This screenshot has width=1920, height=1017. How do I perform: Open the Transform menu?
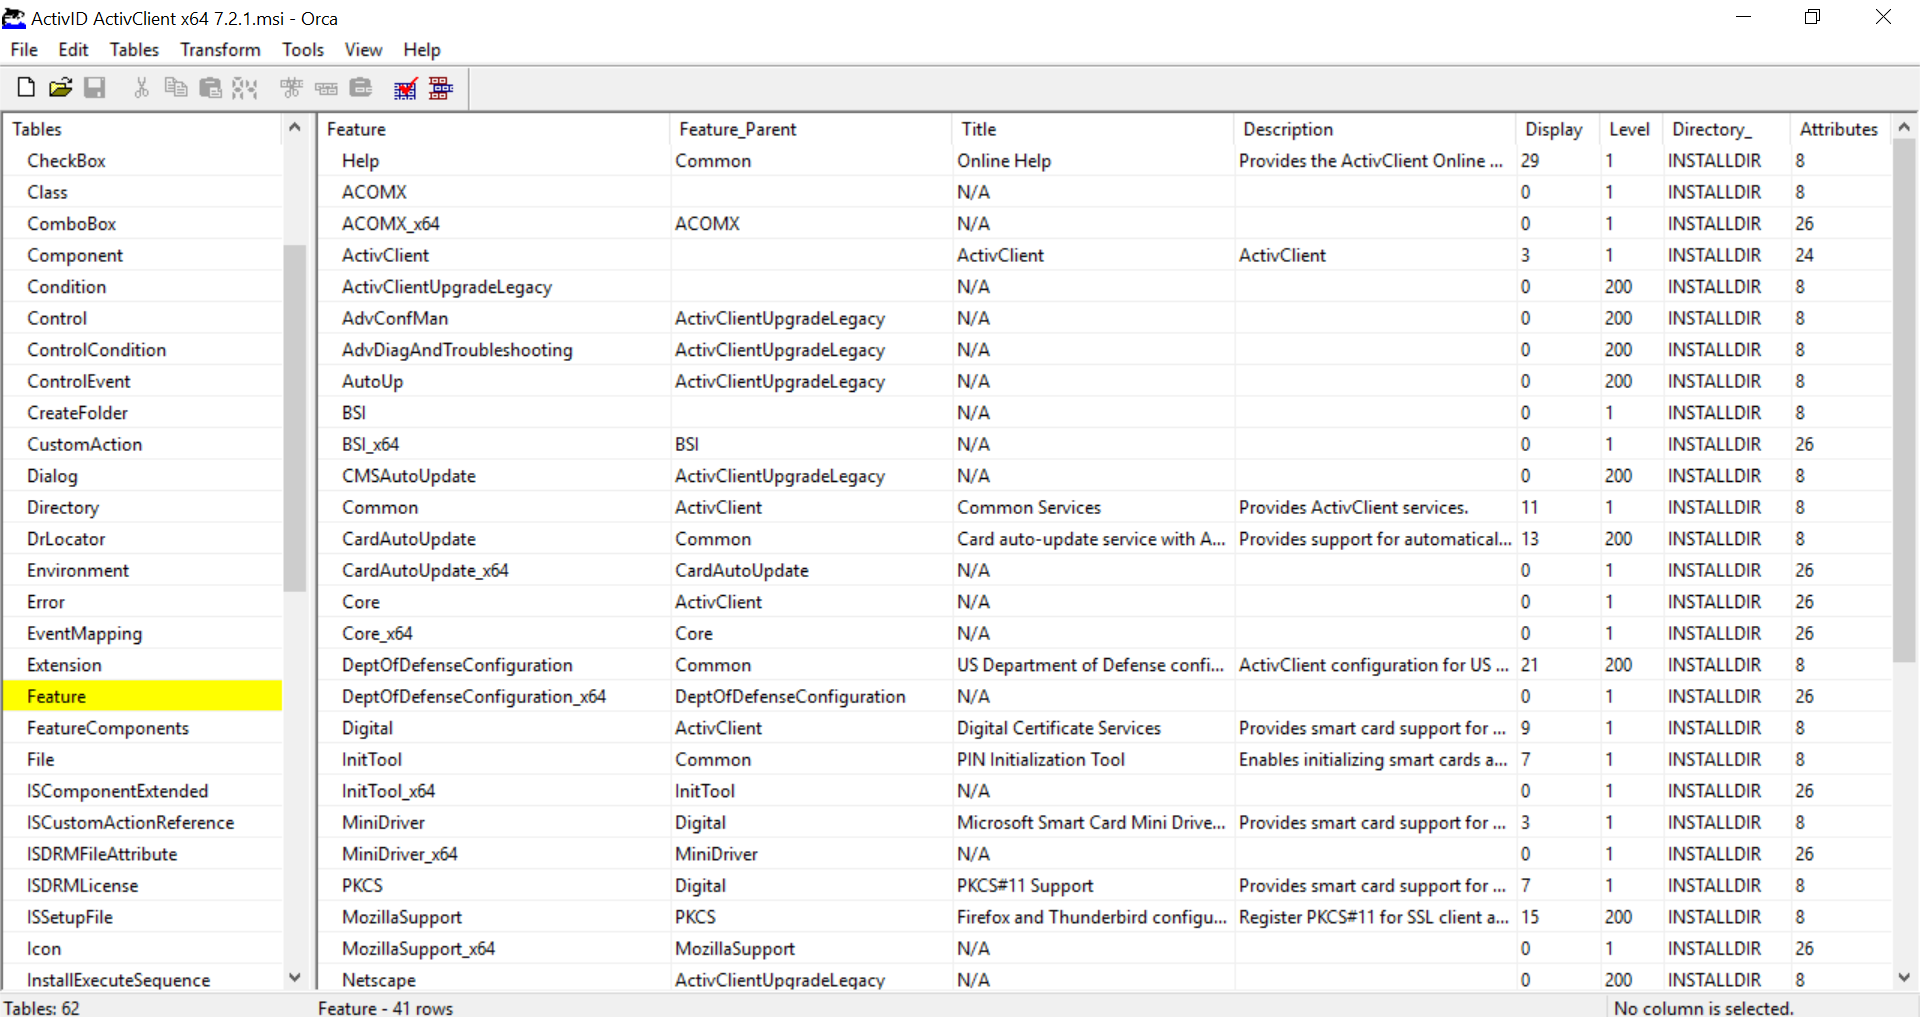pyautogui.click(x=219, y=49)
